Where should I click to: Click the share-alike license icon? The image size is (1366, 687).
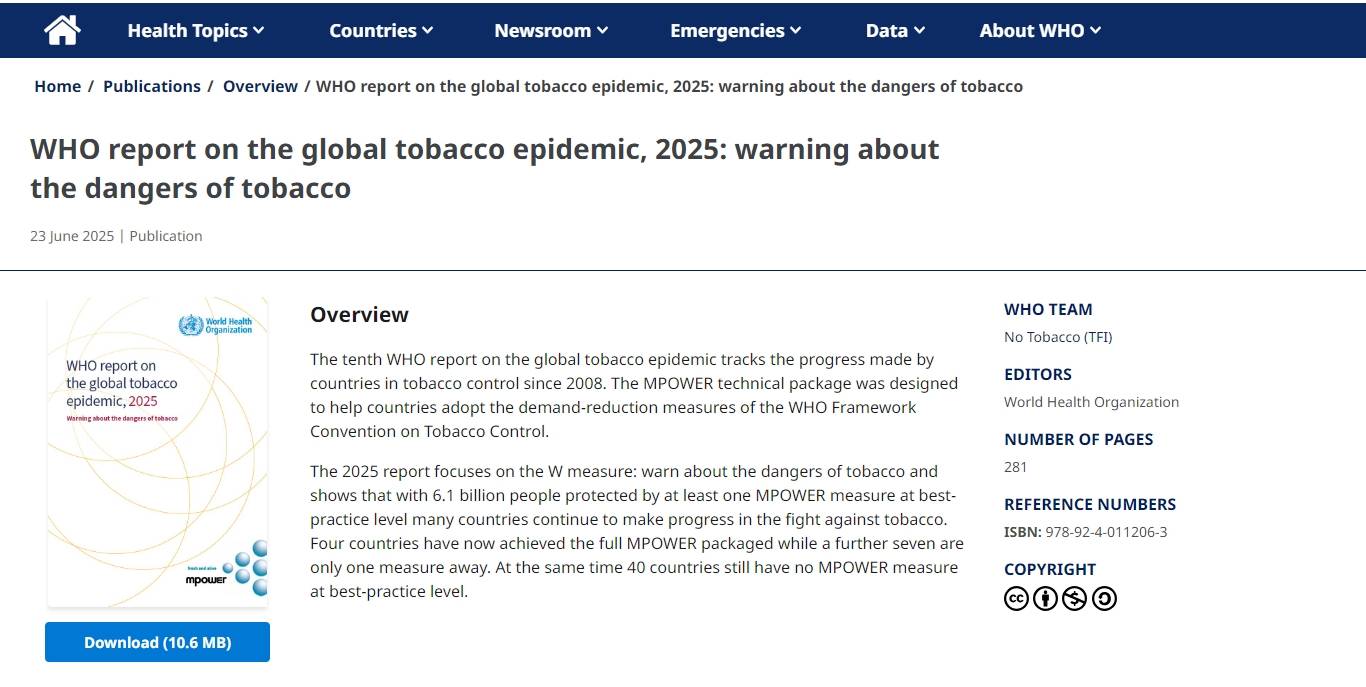1104,598
